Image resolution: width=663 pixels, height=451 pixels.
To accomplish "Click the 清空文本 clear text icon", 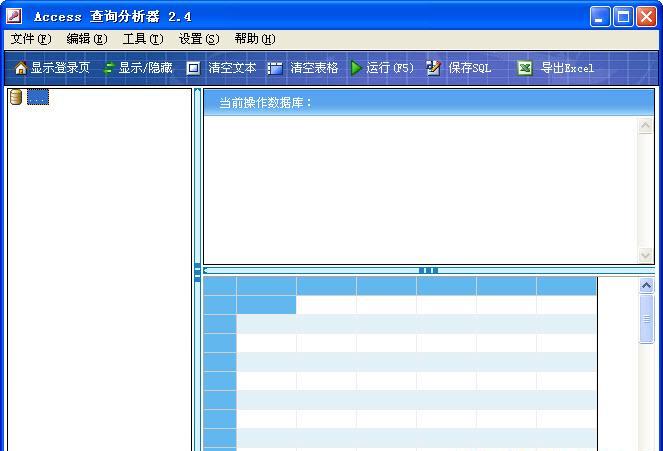I will (x=194, y=68).
